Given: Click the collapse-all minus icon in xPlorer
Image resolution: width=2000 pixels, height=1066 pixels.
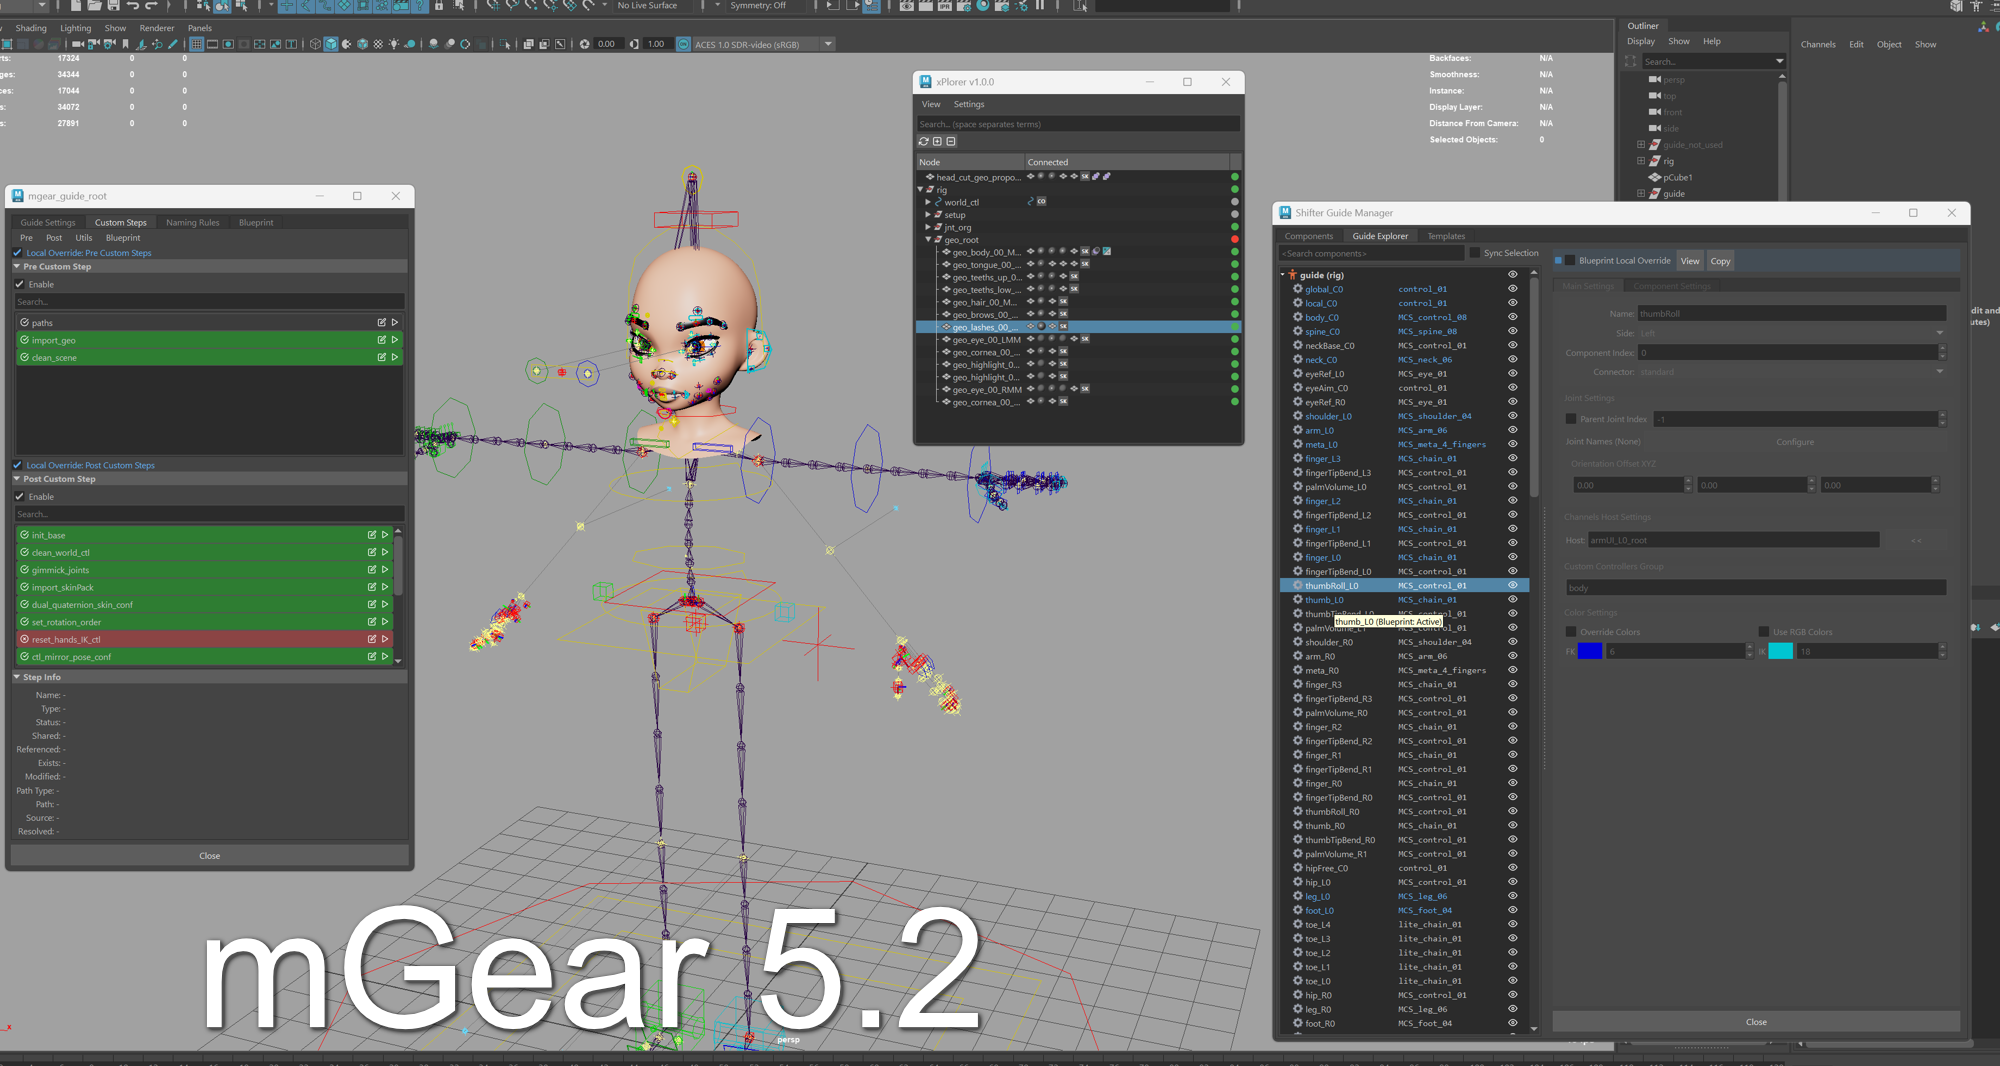Looking at the screenshot, I should [x=952, y=141].
